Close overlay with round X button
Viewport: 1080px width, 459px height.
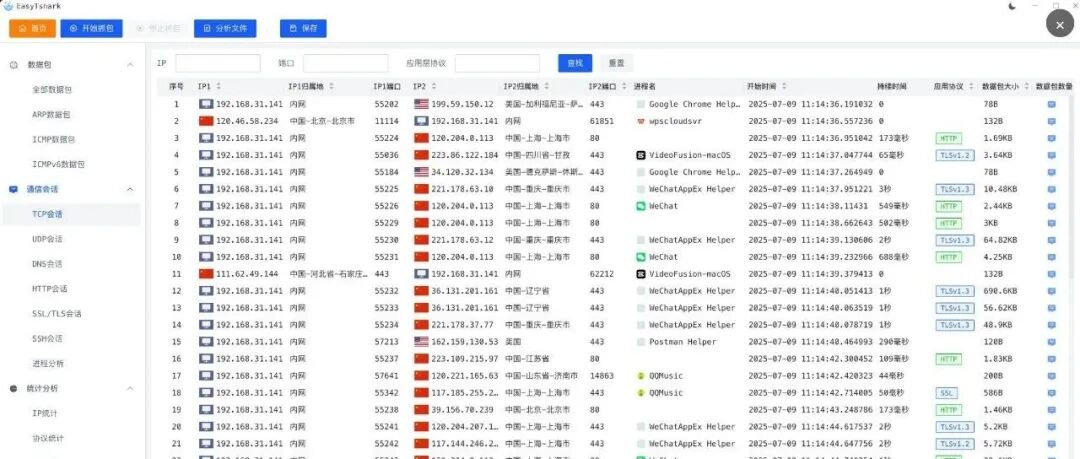coord(1060,24)
